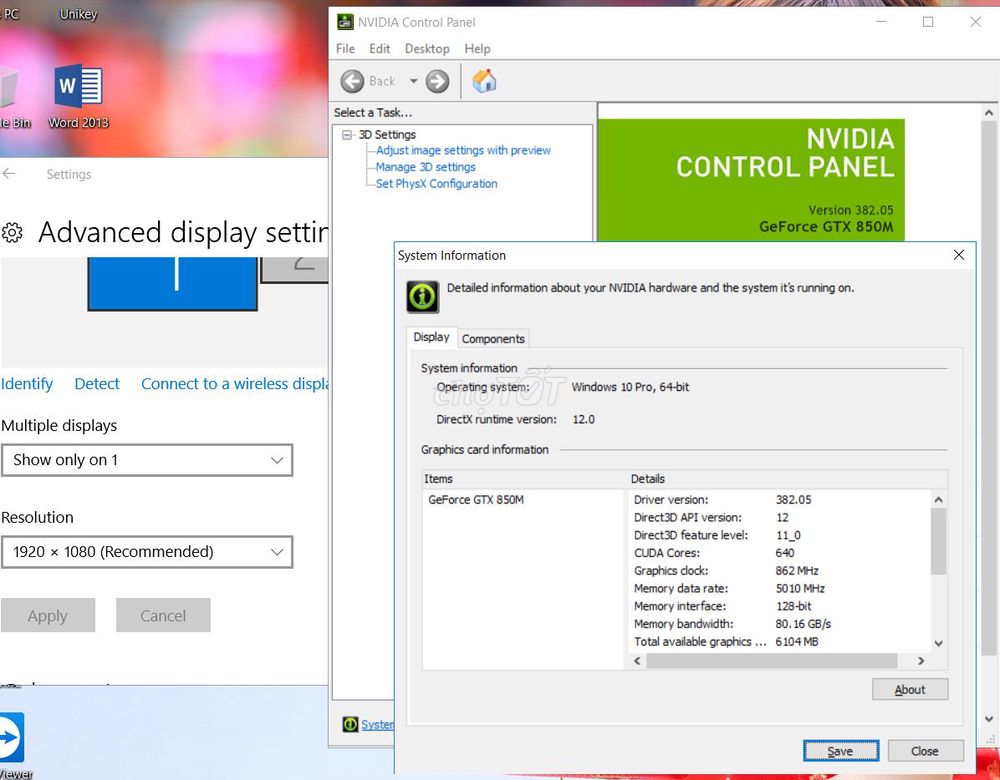This screenshot has width=1000, height=780.
Task: Open the Word 2013 desktop shortcut
Action: click(78, 96)
